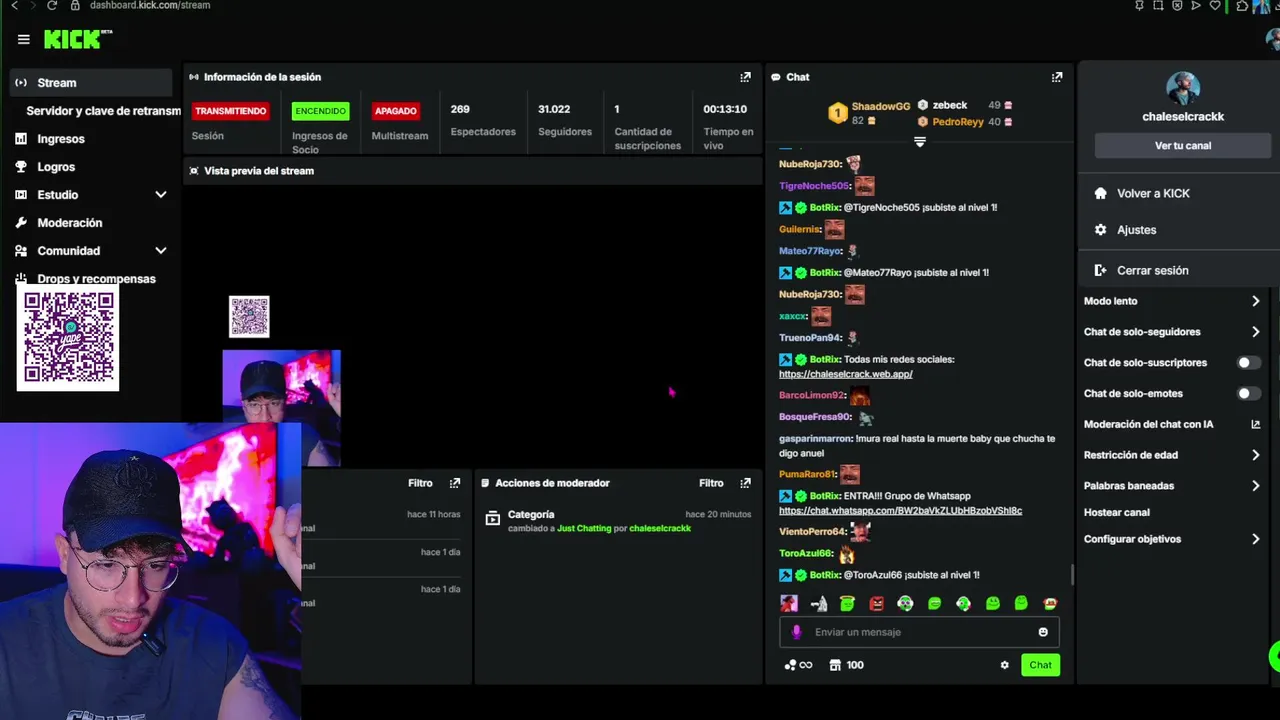Open Logros page
1280x720 pixels.
[56, 167]
